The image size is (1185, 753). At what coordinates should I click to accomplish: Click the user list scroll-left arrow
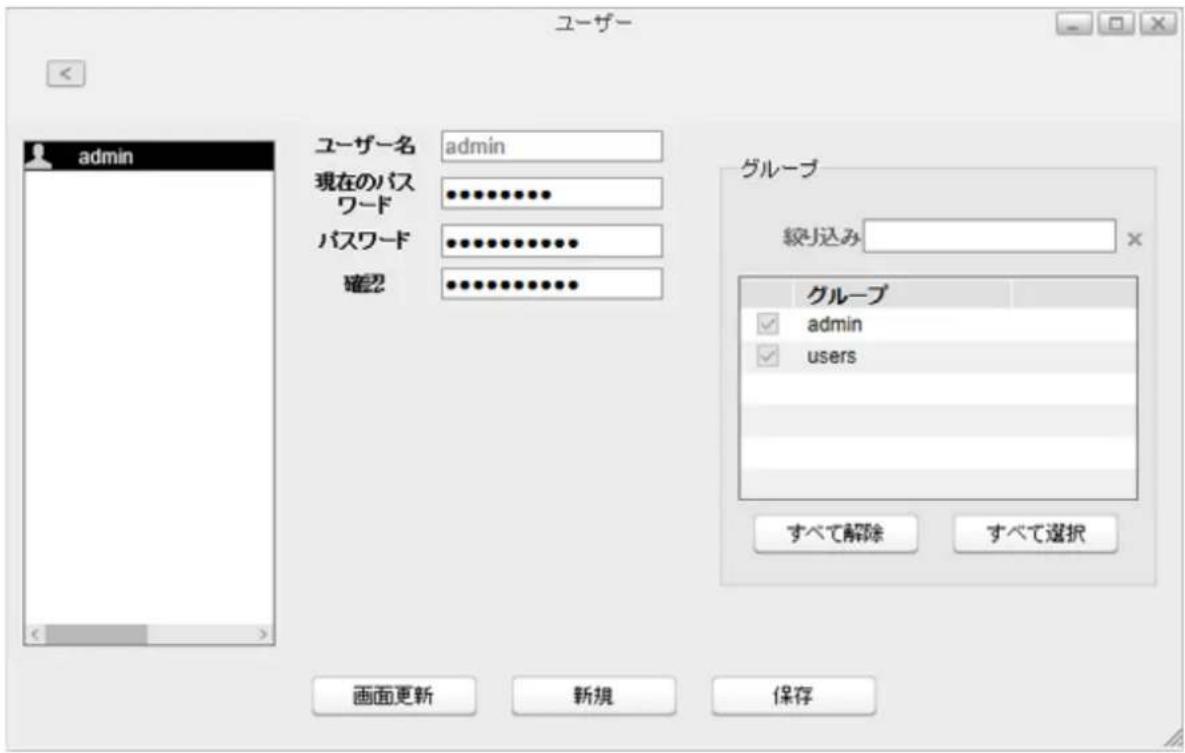coord(35,634)
